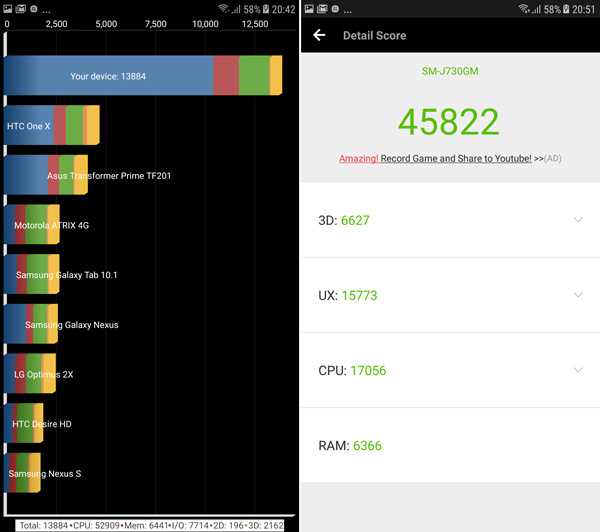Viewport: 600px width, 532px height.
Task: Select the Samsung Galaxy Nexus bar
Action: click(31, 324)
